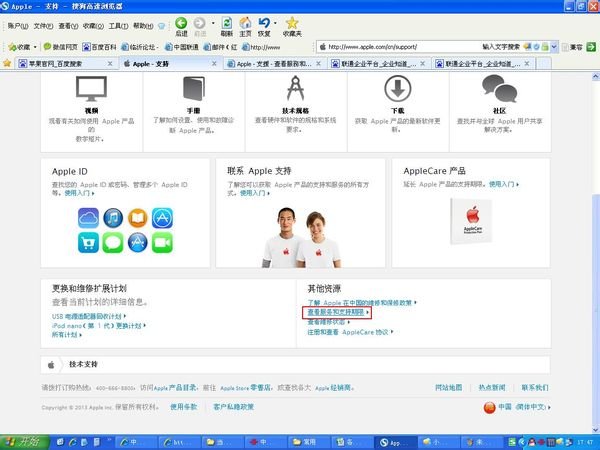
Task: Open the 下载 download arrow icon
Action: coord(398,88)
